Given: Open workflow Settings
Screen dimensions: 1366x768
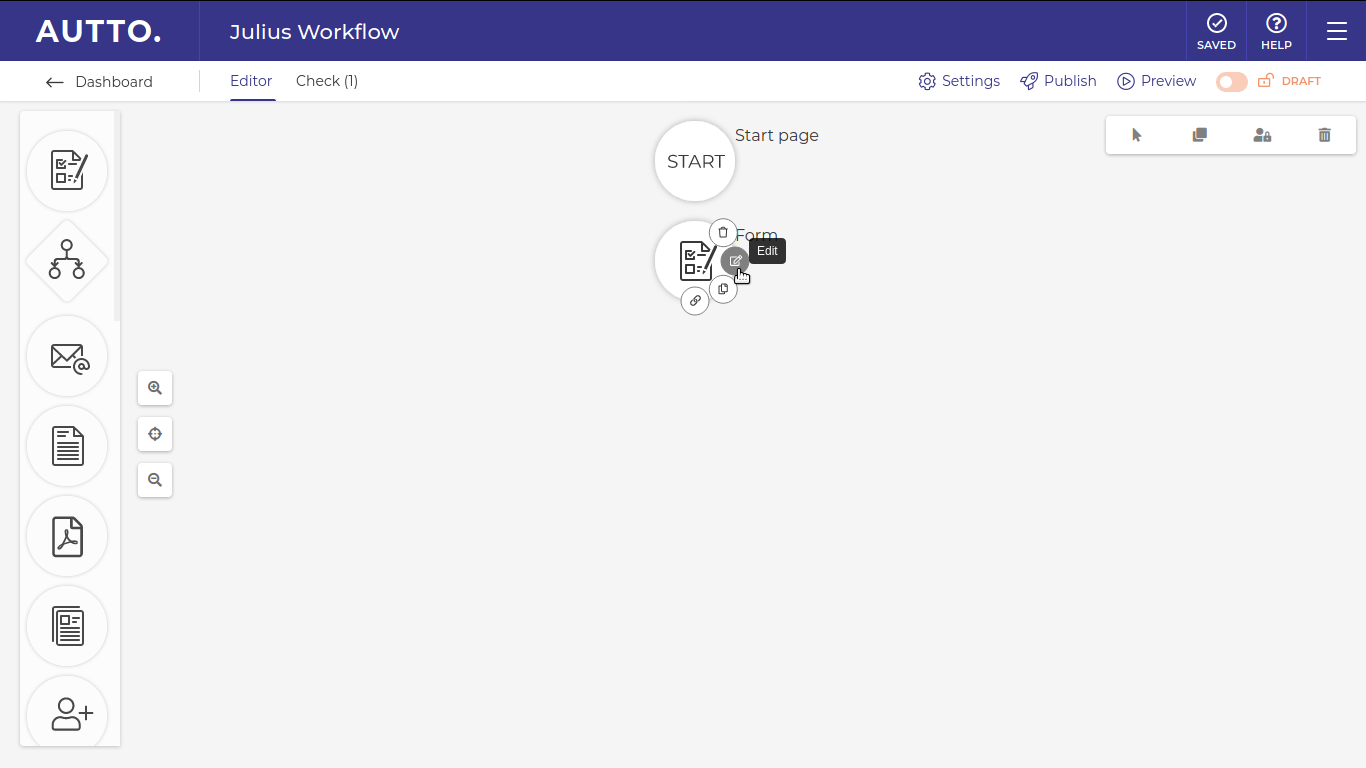Looking at the screenshot, I should coord(959,81).
